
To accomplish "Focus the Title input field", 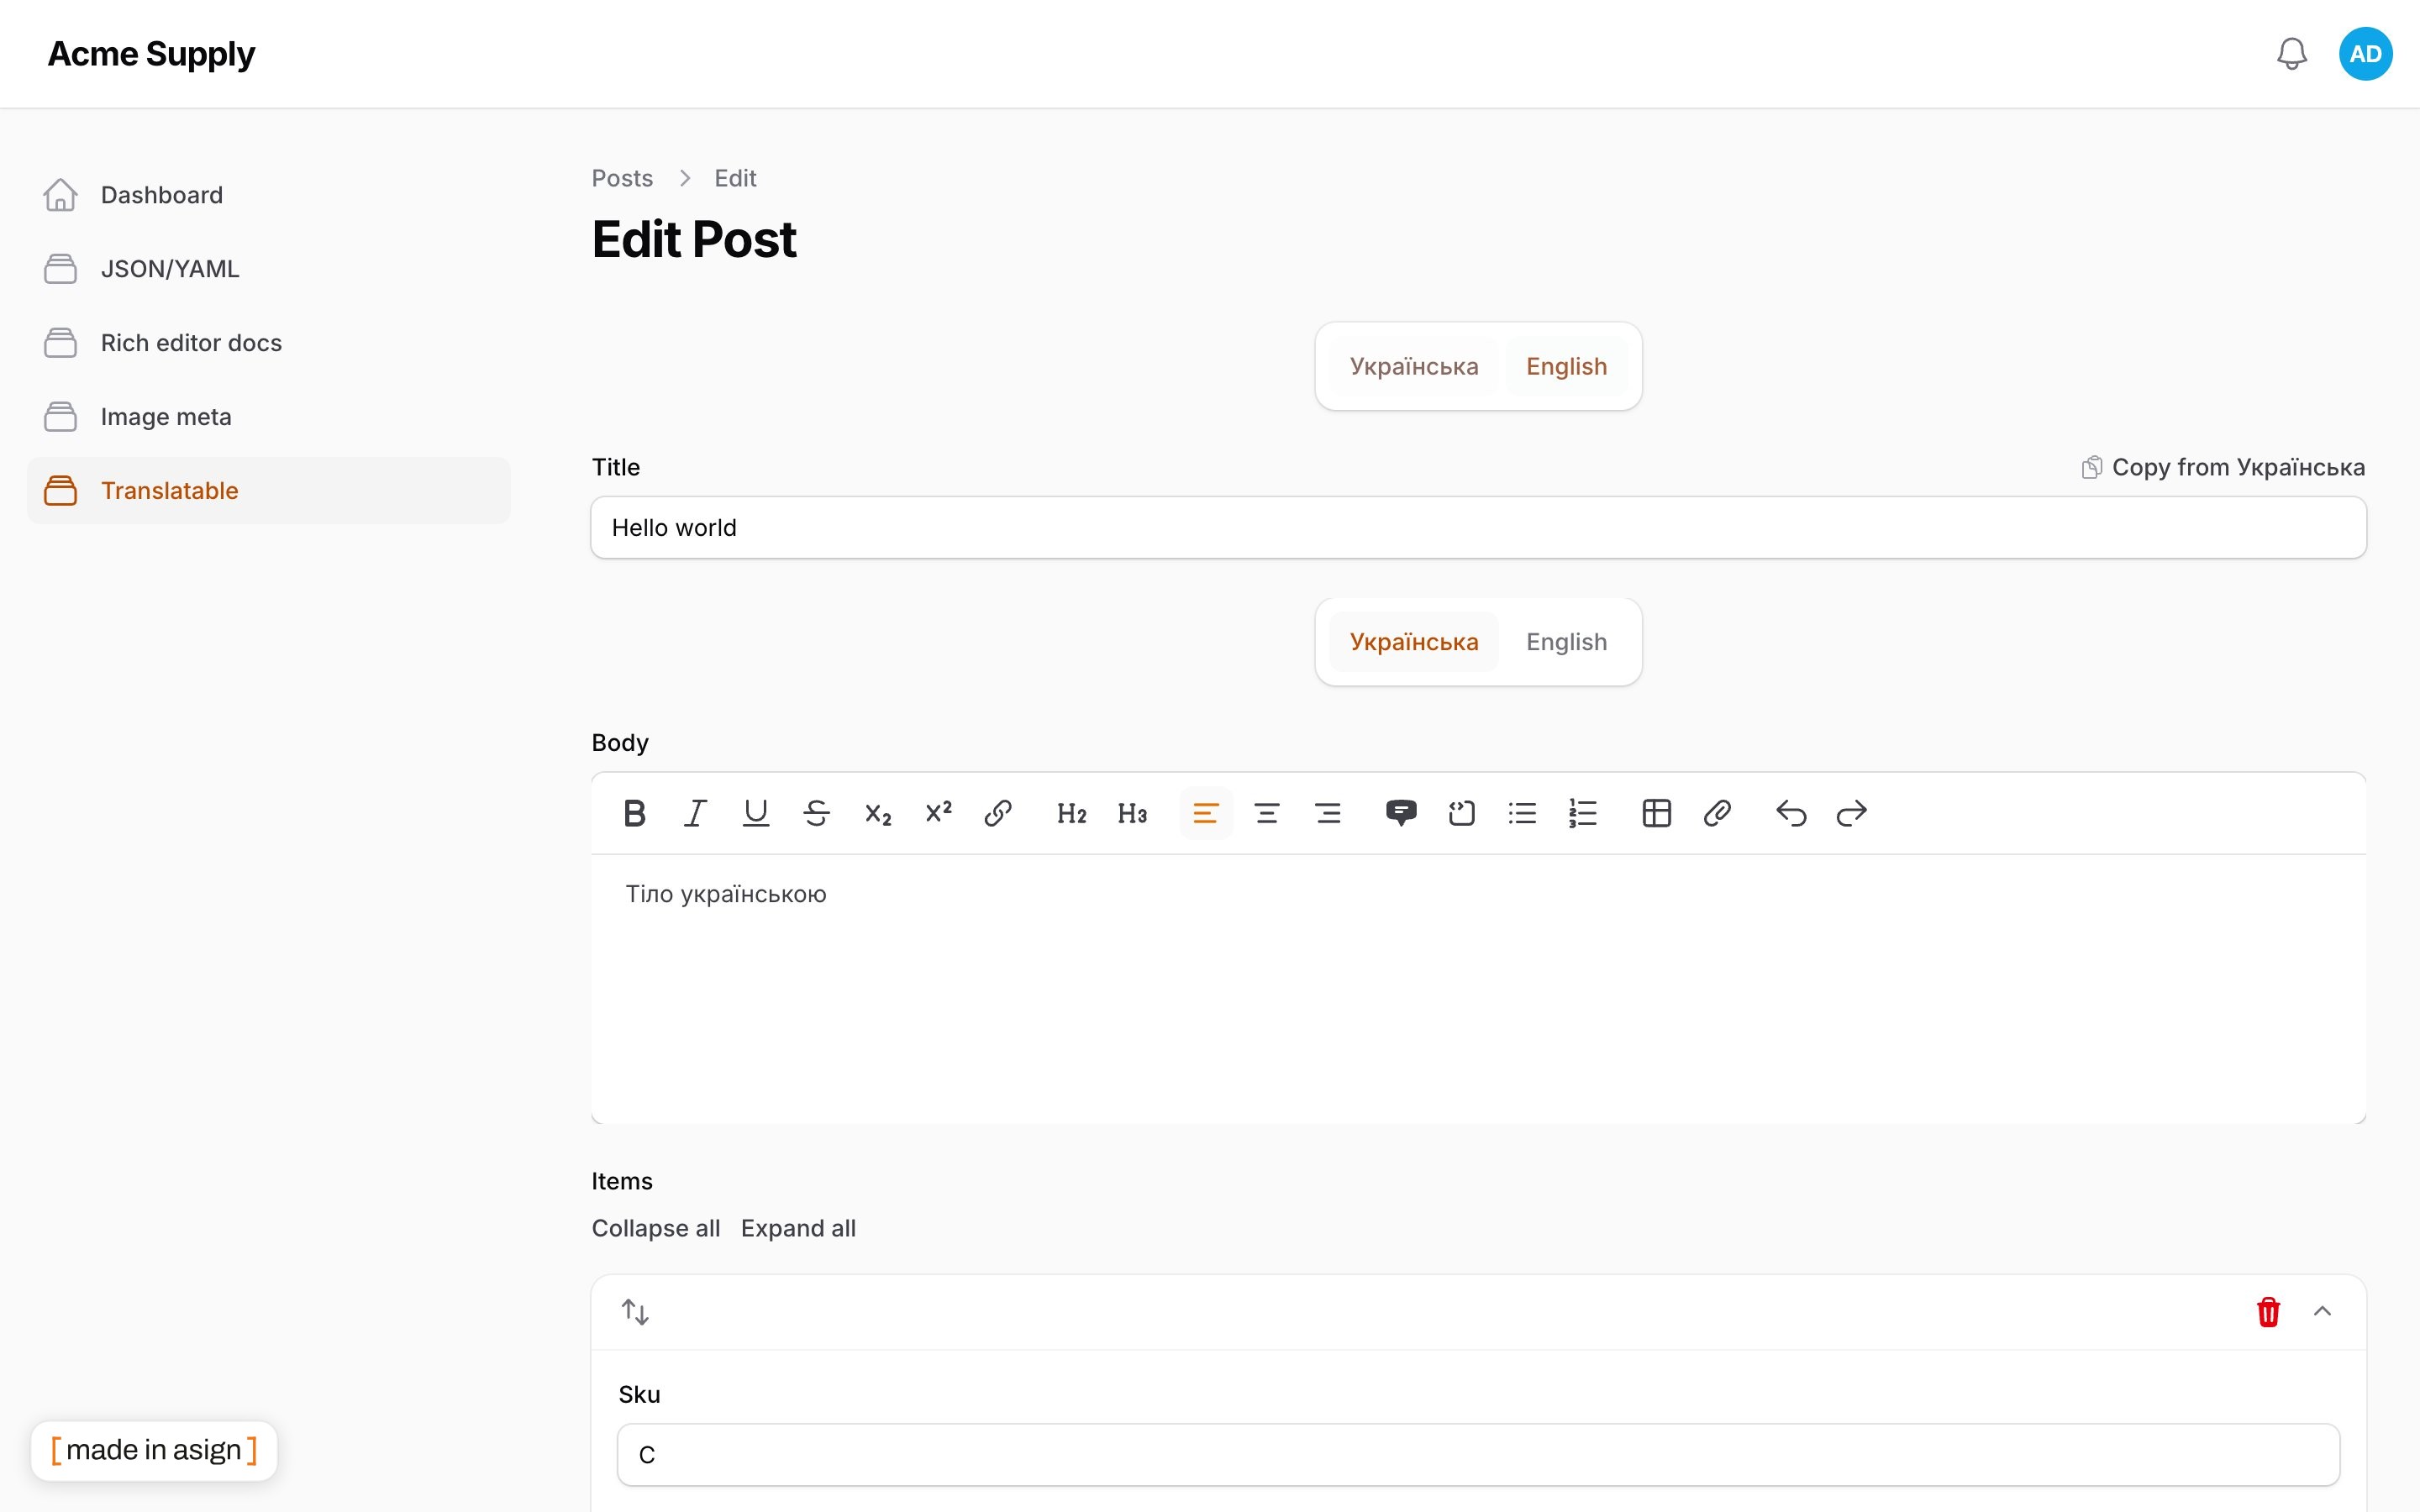I will click(x=1478, y=528).
